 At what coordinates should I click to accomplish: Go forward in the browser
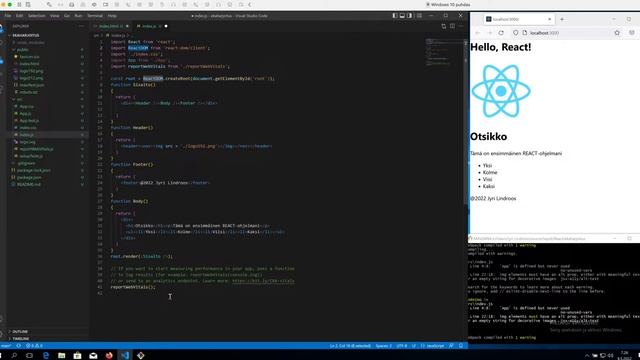click(x=489, y=33)
